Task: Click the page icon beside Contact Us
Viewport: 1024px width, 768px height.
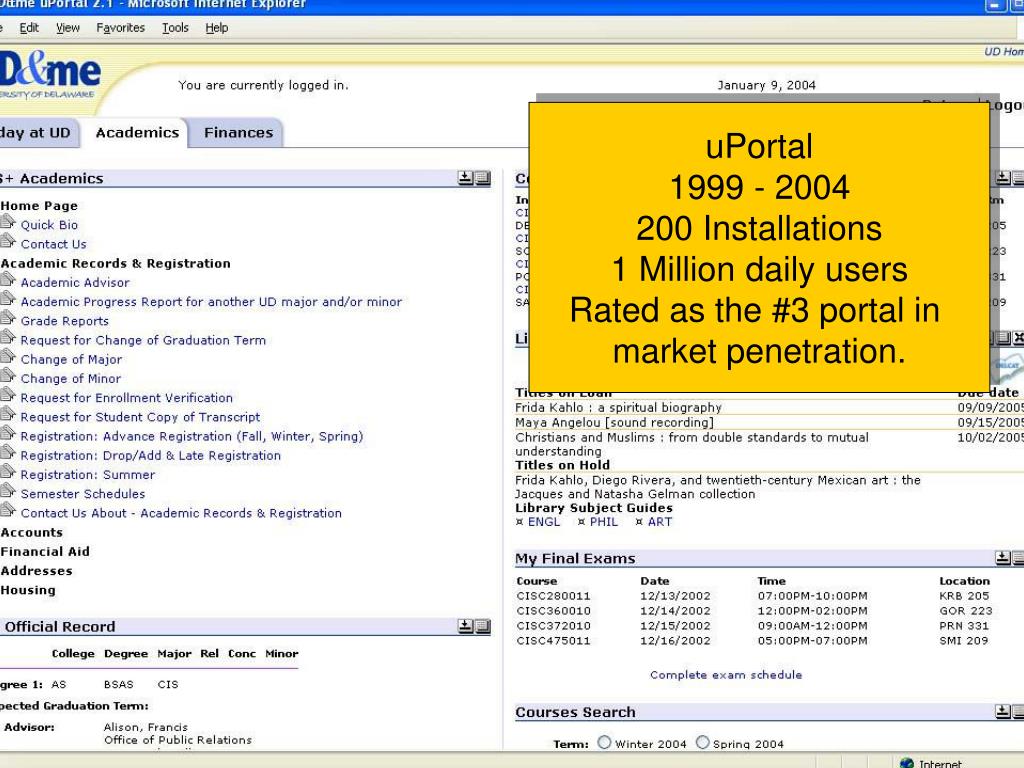Action: (8, 242)
